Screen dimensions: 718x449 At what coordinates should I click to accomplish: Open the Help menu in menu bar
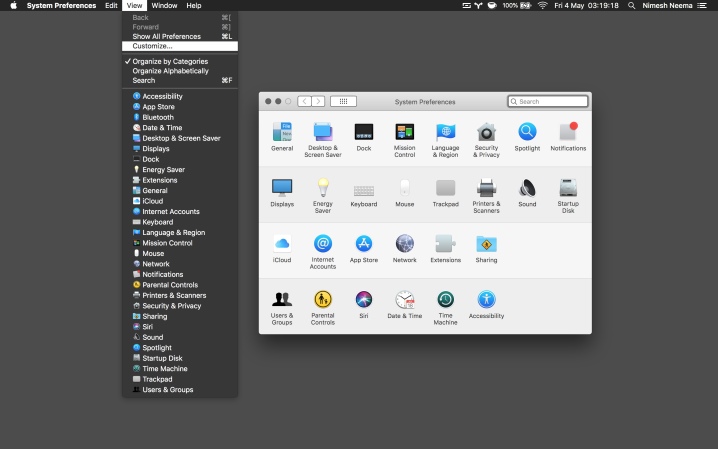point(194,5)
